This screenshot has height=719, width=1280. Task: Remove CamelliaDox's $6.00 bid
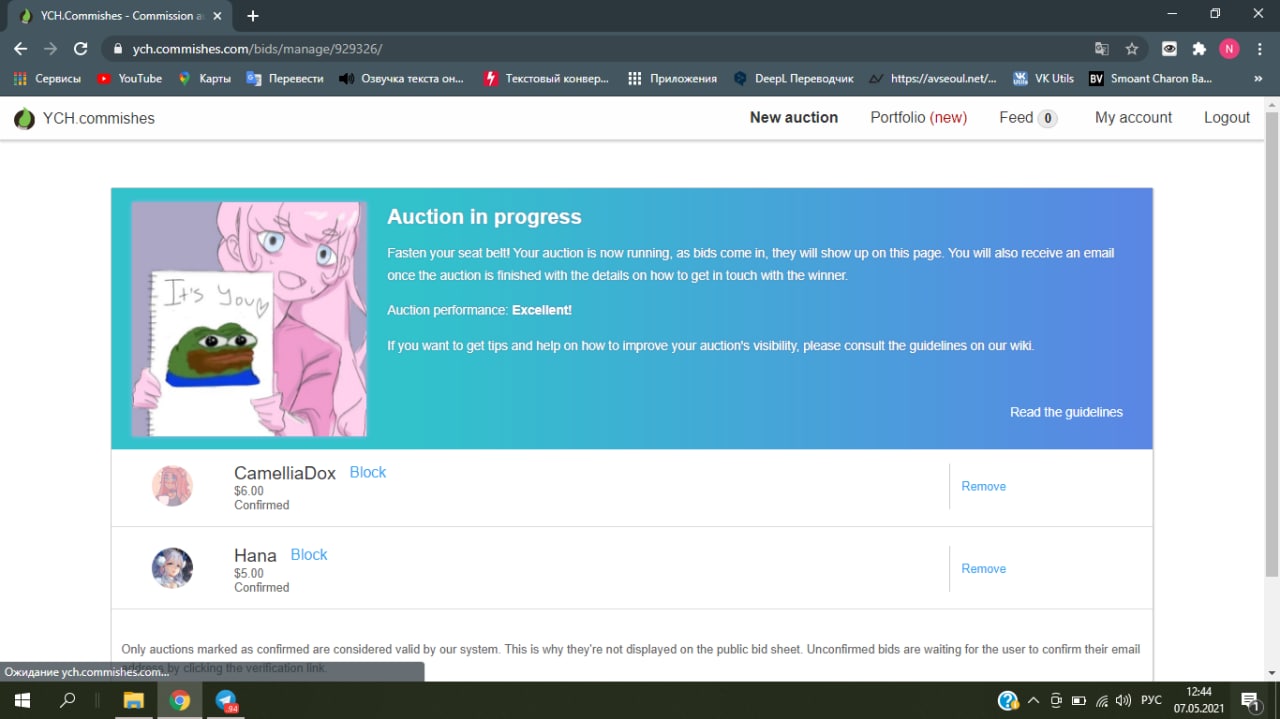[x=983, y=486]
